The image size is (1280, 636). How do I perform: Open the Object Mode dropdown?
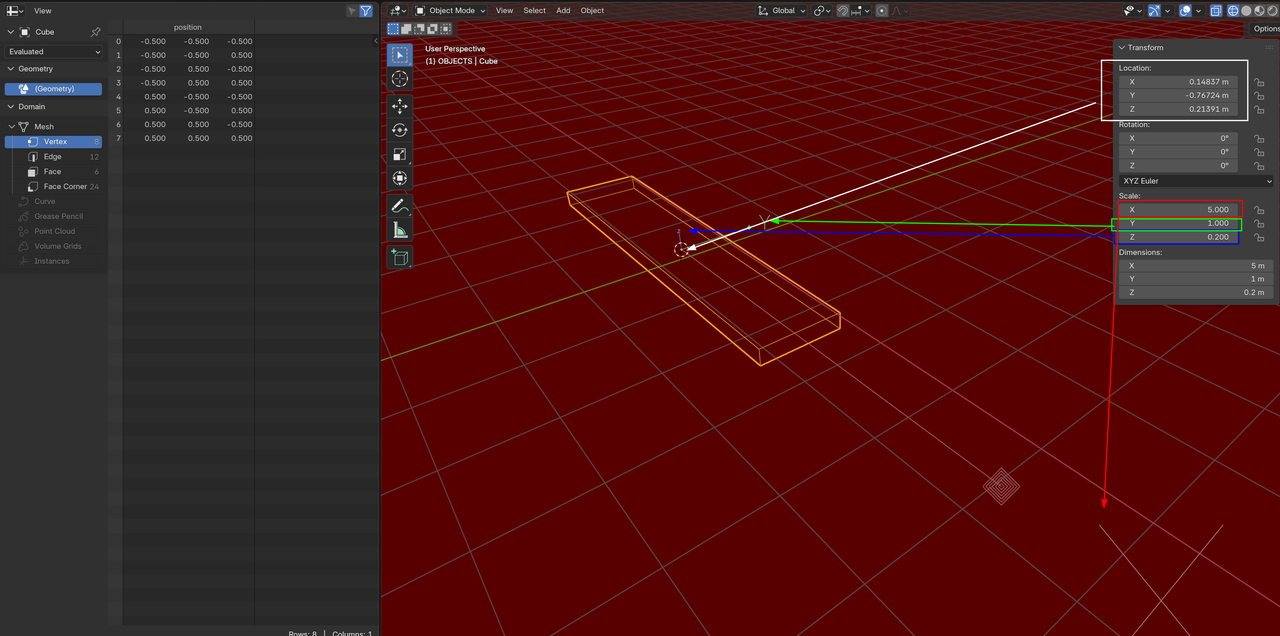tap(450, 10)
